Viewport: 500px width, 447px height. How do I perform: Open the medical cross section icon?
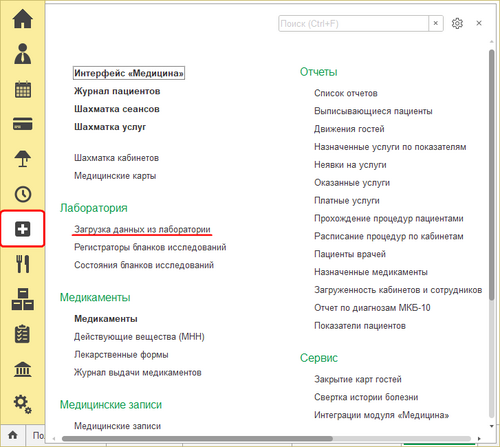click(x=23, y=229)
